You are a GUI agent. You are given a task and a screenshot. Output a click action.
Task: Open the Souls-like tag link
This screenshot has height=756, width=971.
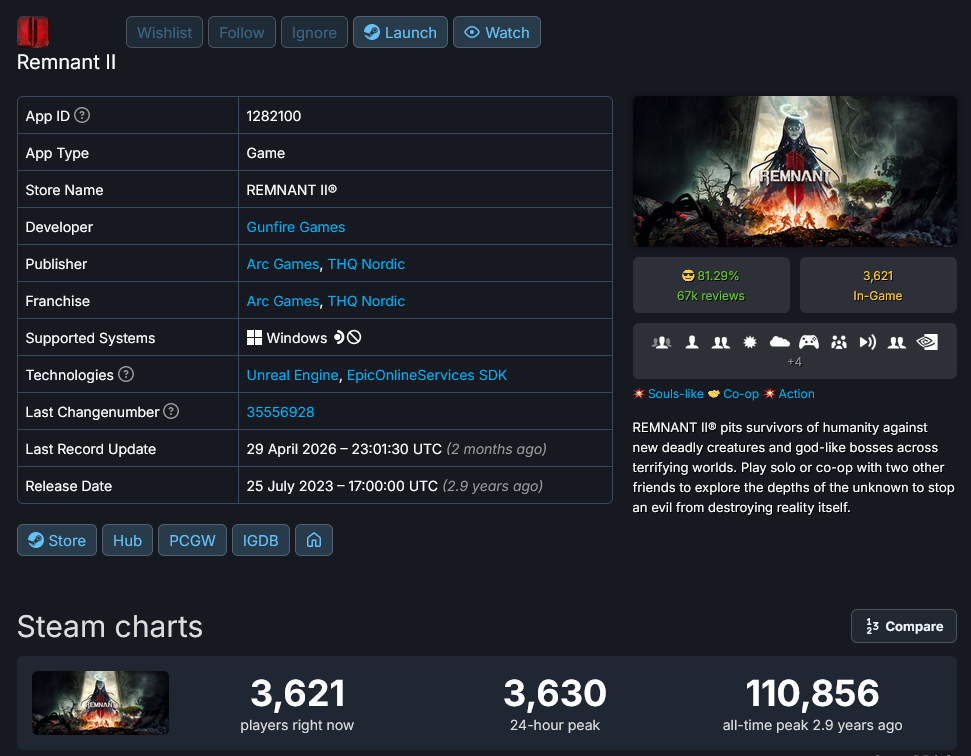tap(676, 394)
